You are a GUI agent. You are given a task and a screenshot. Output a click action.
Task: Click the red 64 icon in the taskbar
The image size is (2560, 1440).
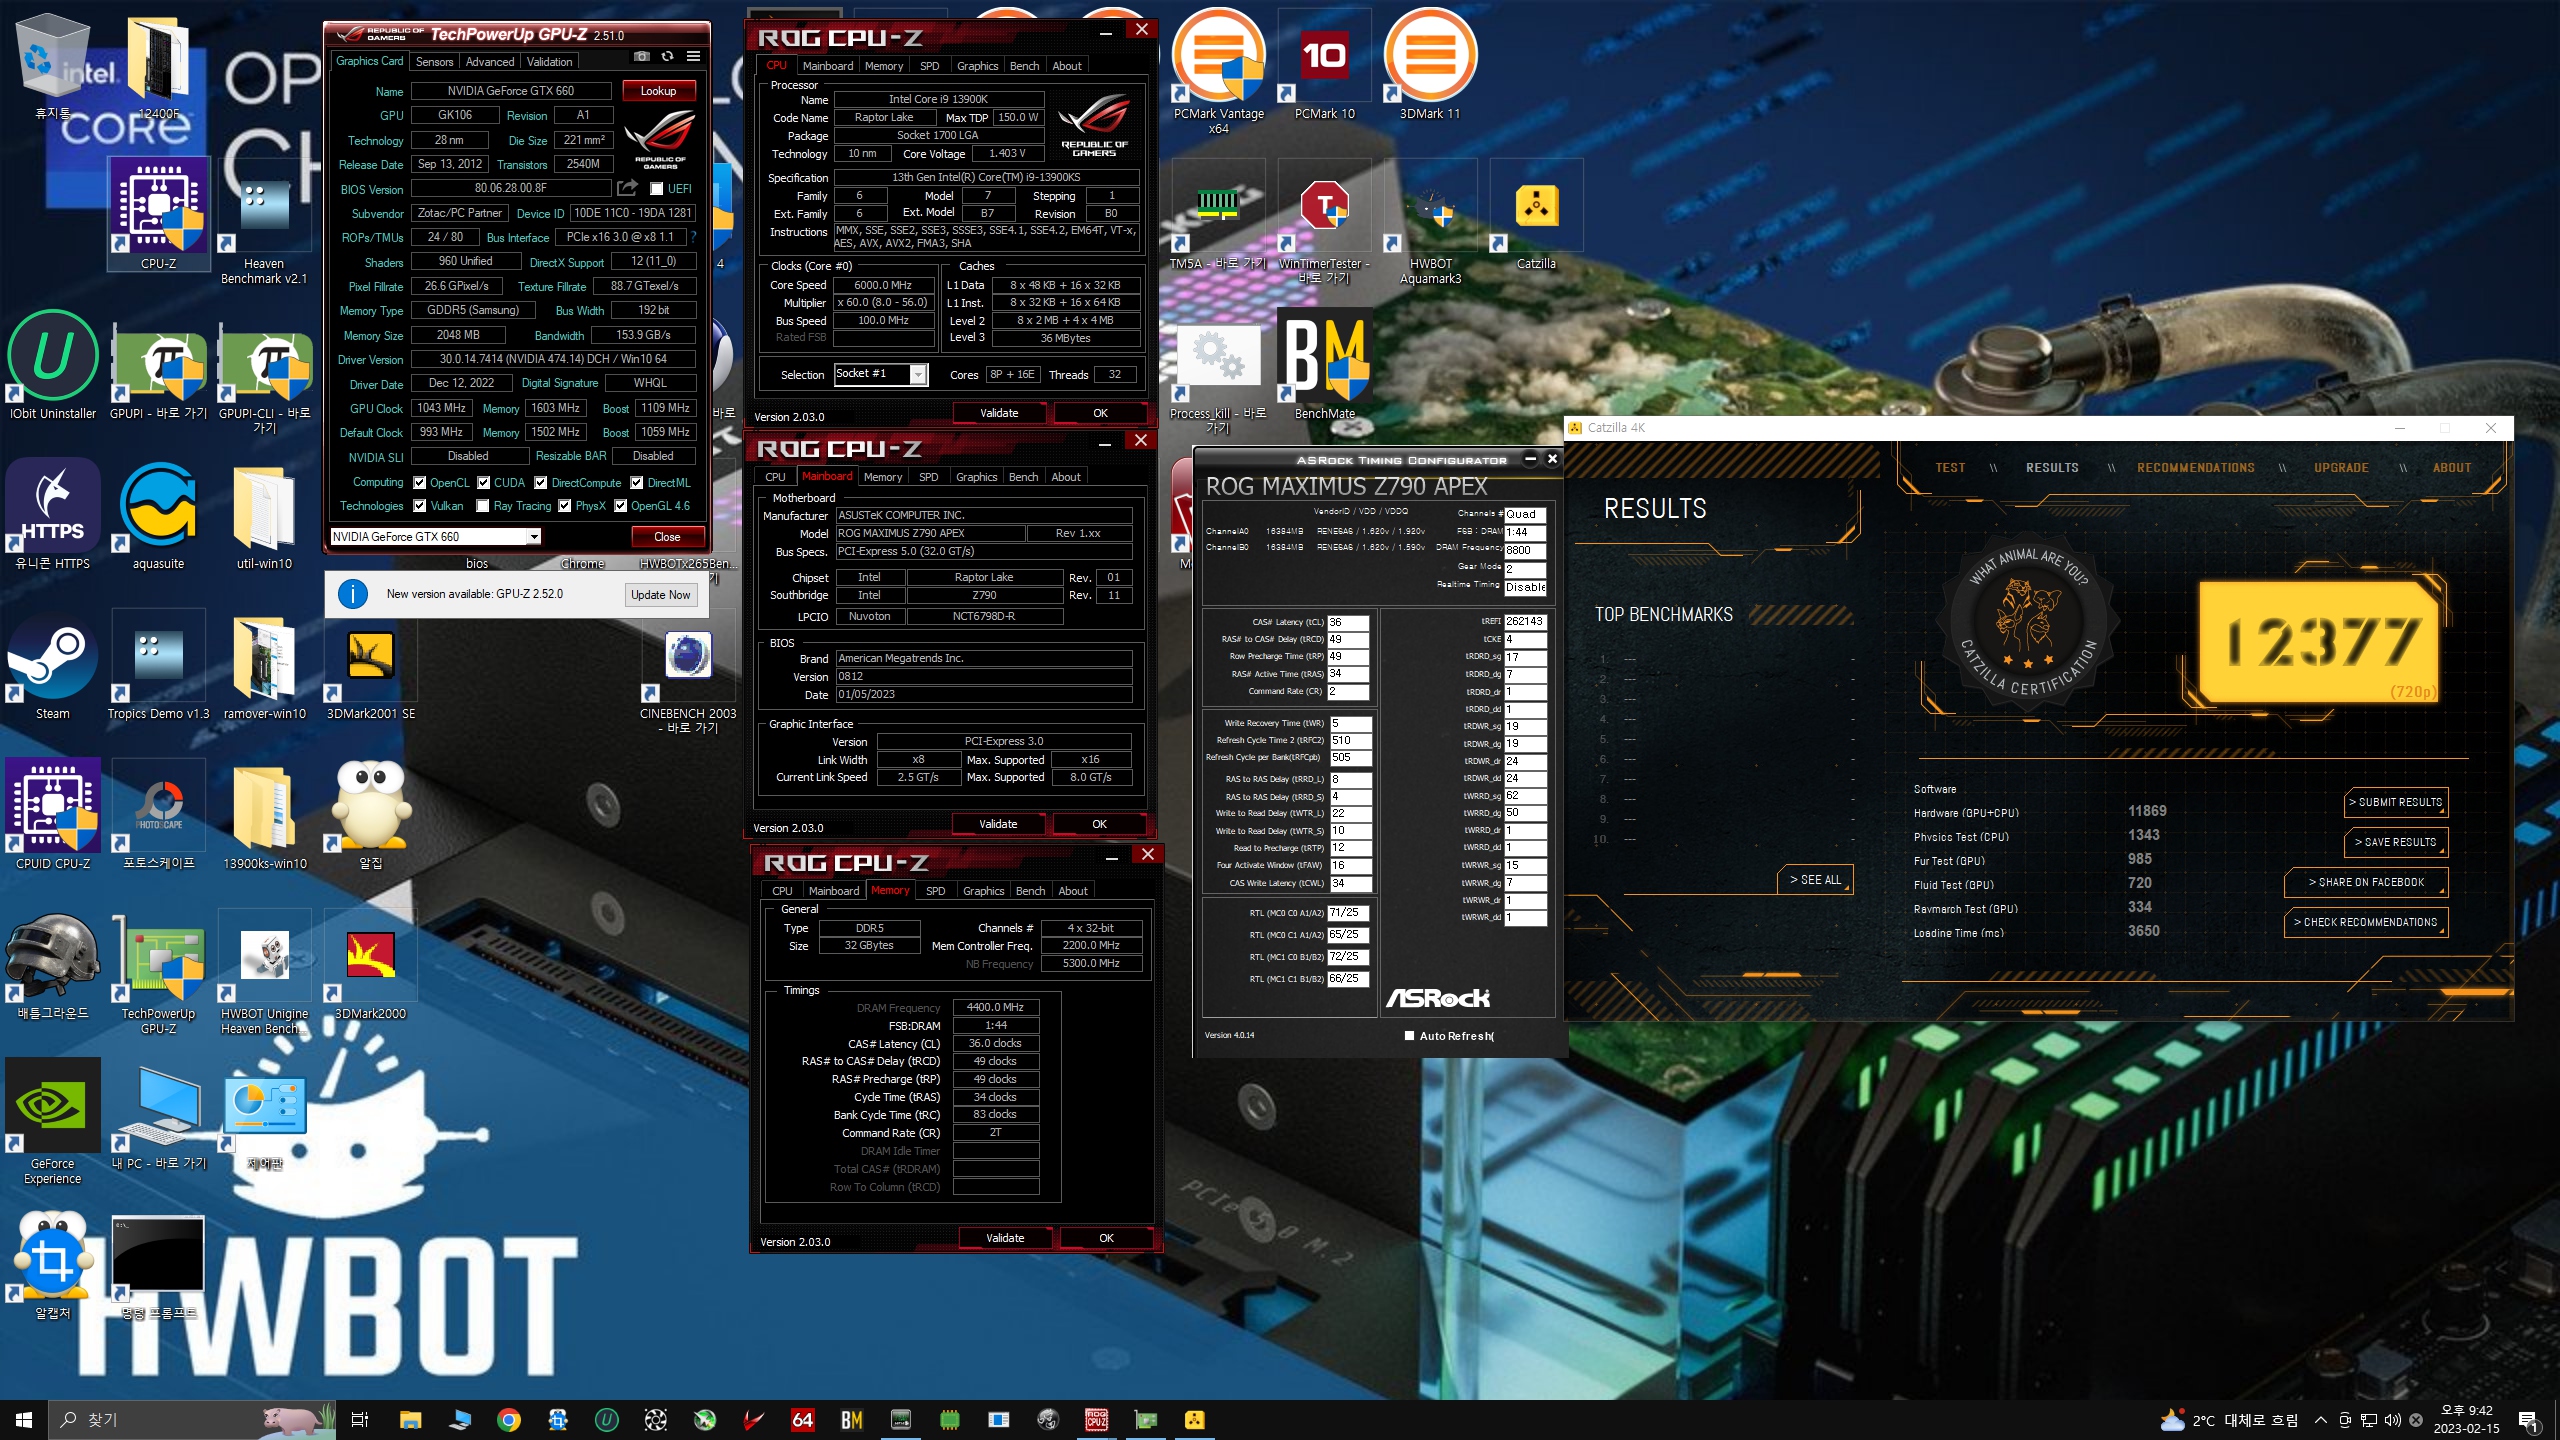[x=802, y=1419]
